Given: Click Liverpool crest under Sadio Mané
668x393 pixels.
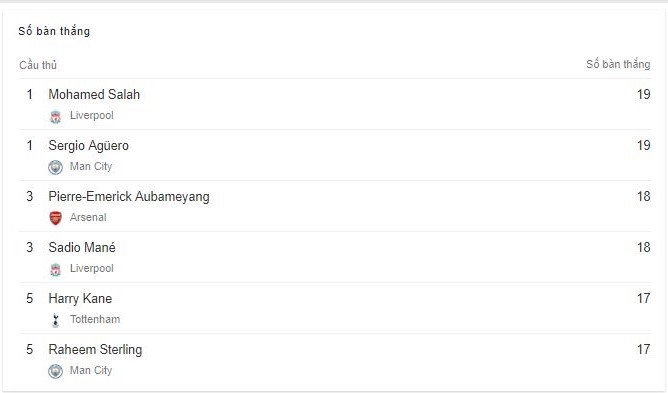Looking at the screenshot, I should tap(55, 269).
